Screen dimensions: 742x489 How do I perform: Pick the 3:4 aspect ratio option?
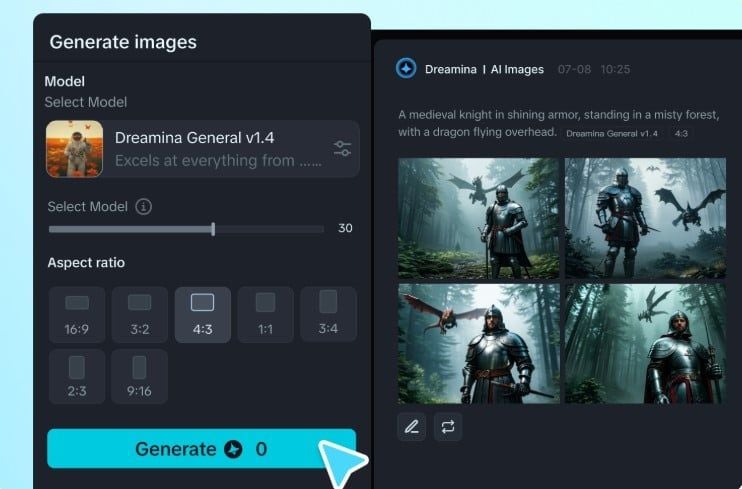[x=328, y=315]
